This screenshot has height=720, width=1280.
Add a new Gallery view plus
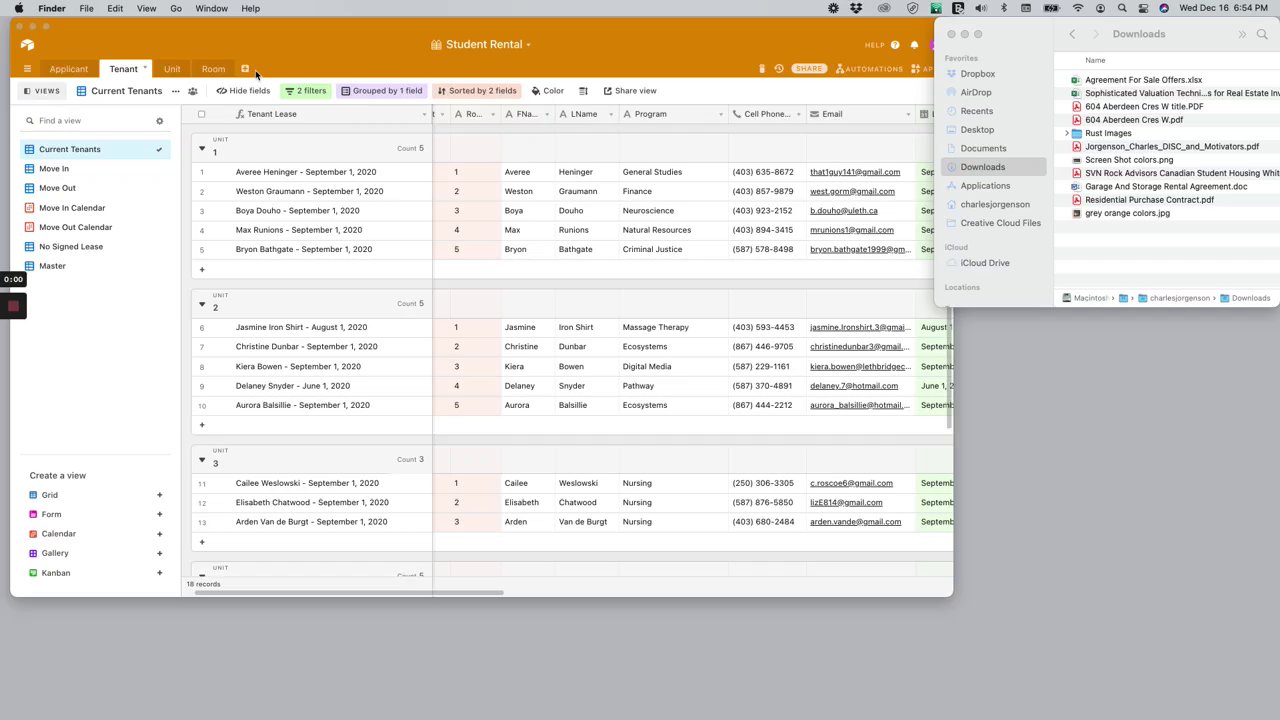[159, 553]
